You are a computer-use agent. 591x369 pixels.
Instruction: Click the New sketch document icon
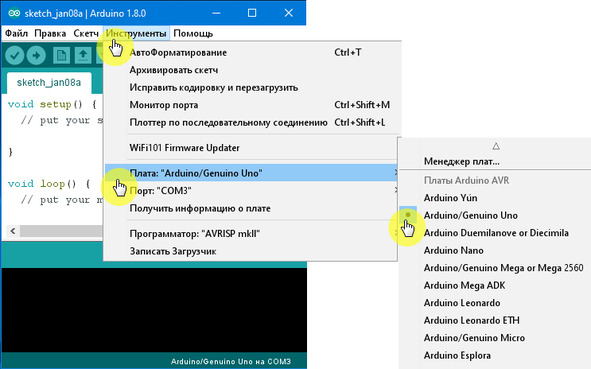[x=61, y=56]
